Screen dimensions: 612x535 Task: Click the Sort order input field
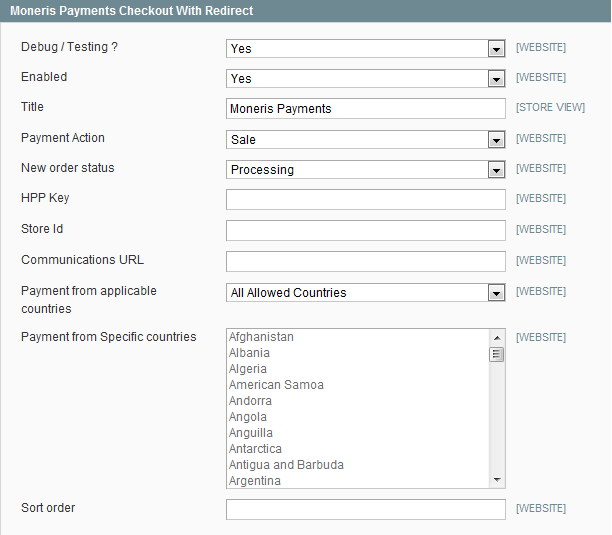366,509
